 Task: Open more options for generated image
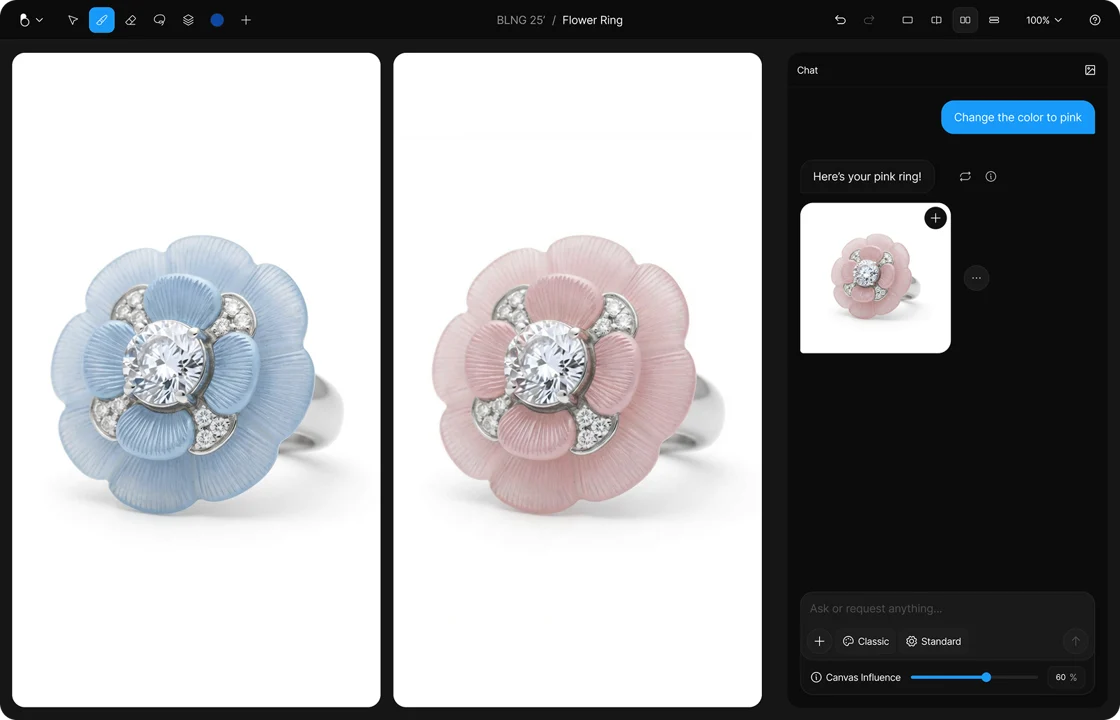pyautogui.click(x=976, y=278)
